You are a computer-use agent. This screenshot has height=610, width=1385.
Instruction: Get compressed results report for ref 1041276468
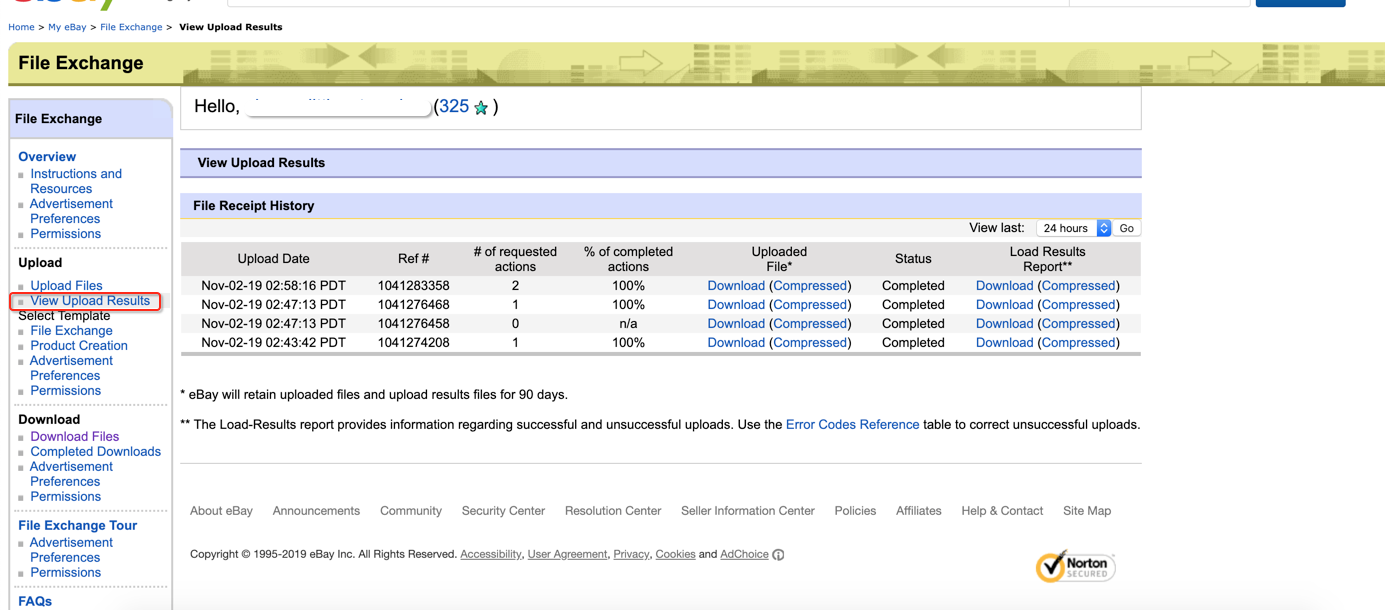(x=1078, y=305)
